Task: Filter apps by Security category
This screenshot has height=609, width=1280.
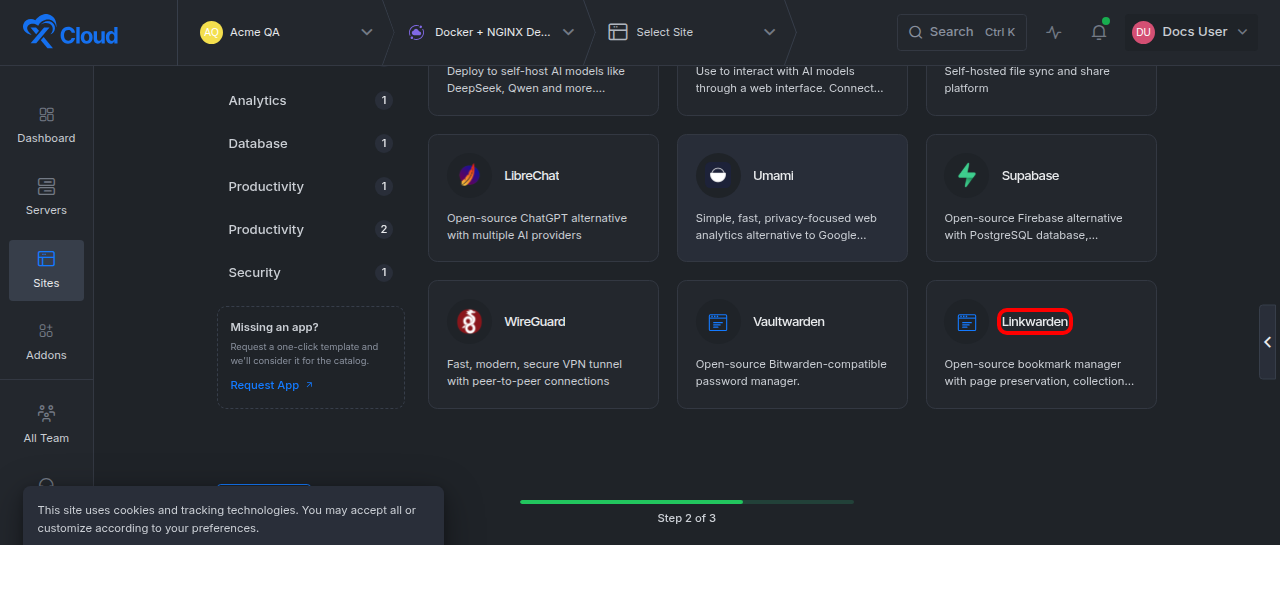Action: point(310,273)
